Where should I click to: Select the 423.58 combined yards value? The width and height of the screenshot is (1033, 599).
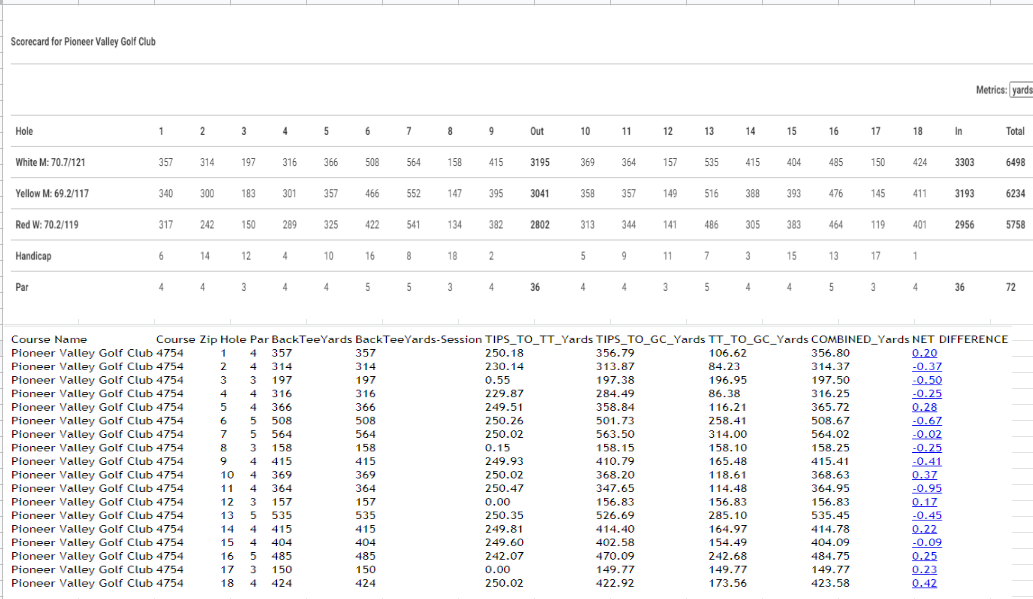pos(830,583)
